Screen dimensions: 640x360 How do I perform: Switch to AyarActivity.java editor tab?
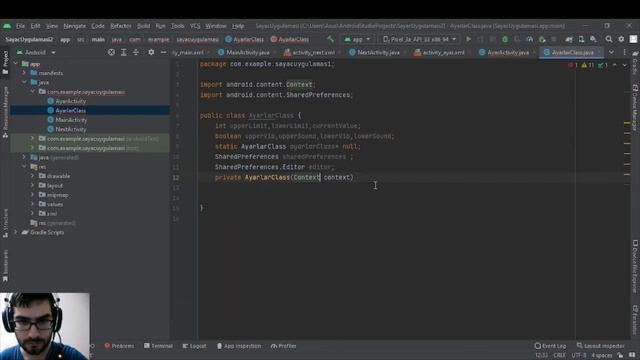point(504,52)
